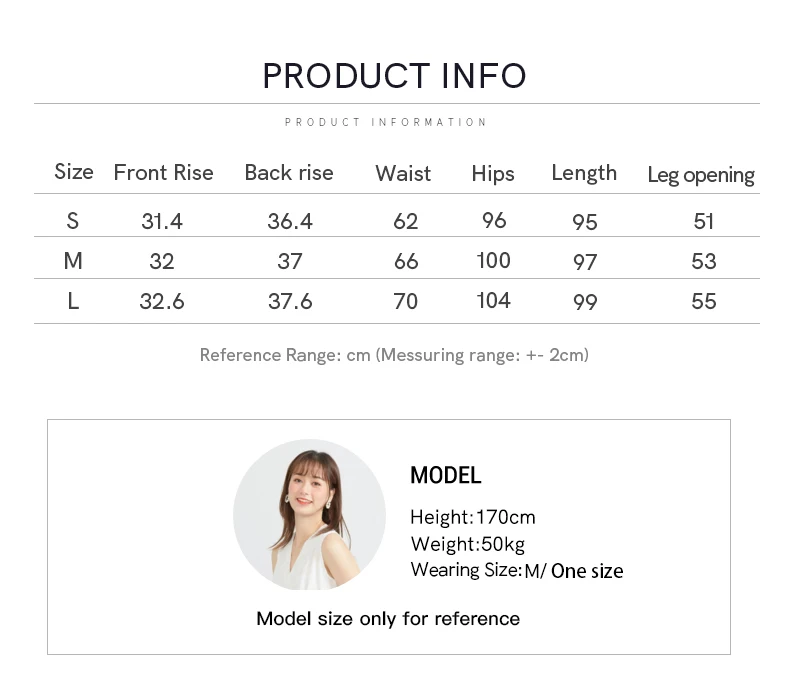Click the model's circular portrait photo

(x=309, y=514)
